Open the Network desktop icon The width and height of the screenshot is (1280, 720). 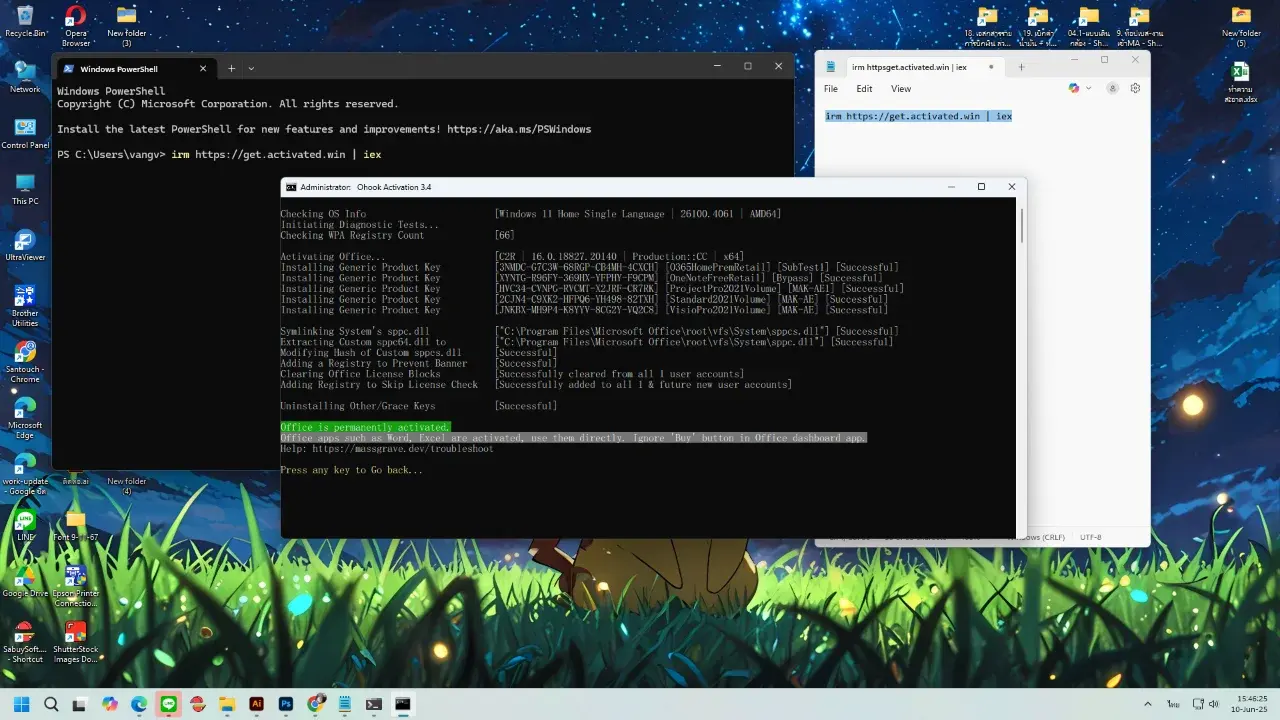click(25, 77)
